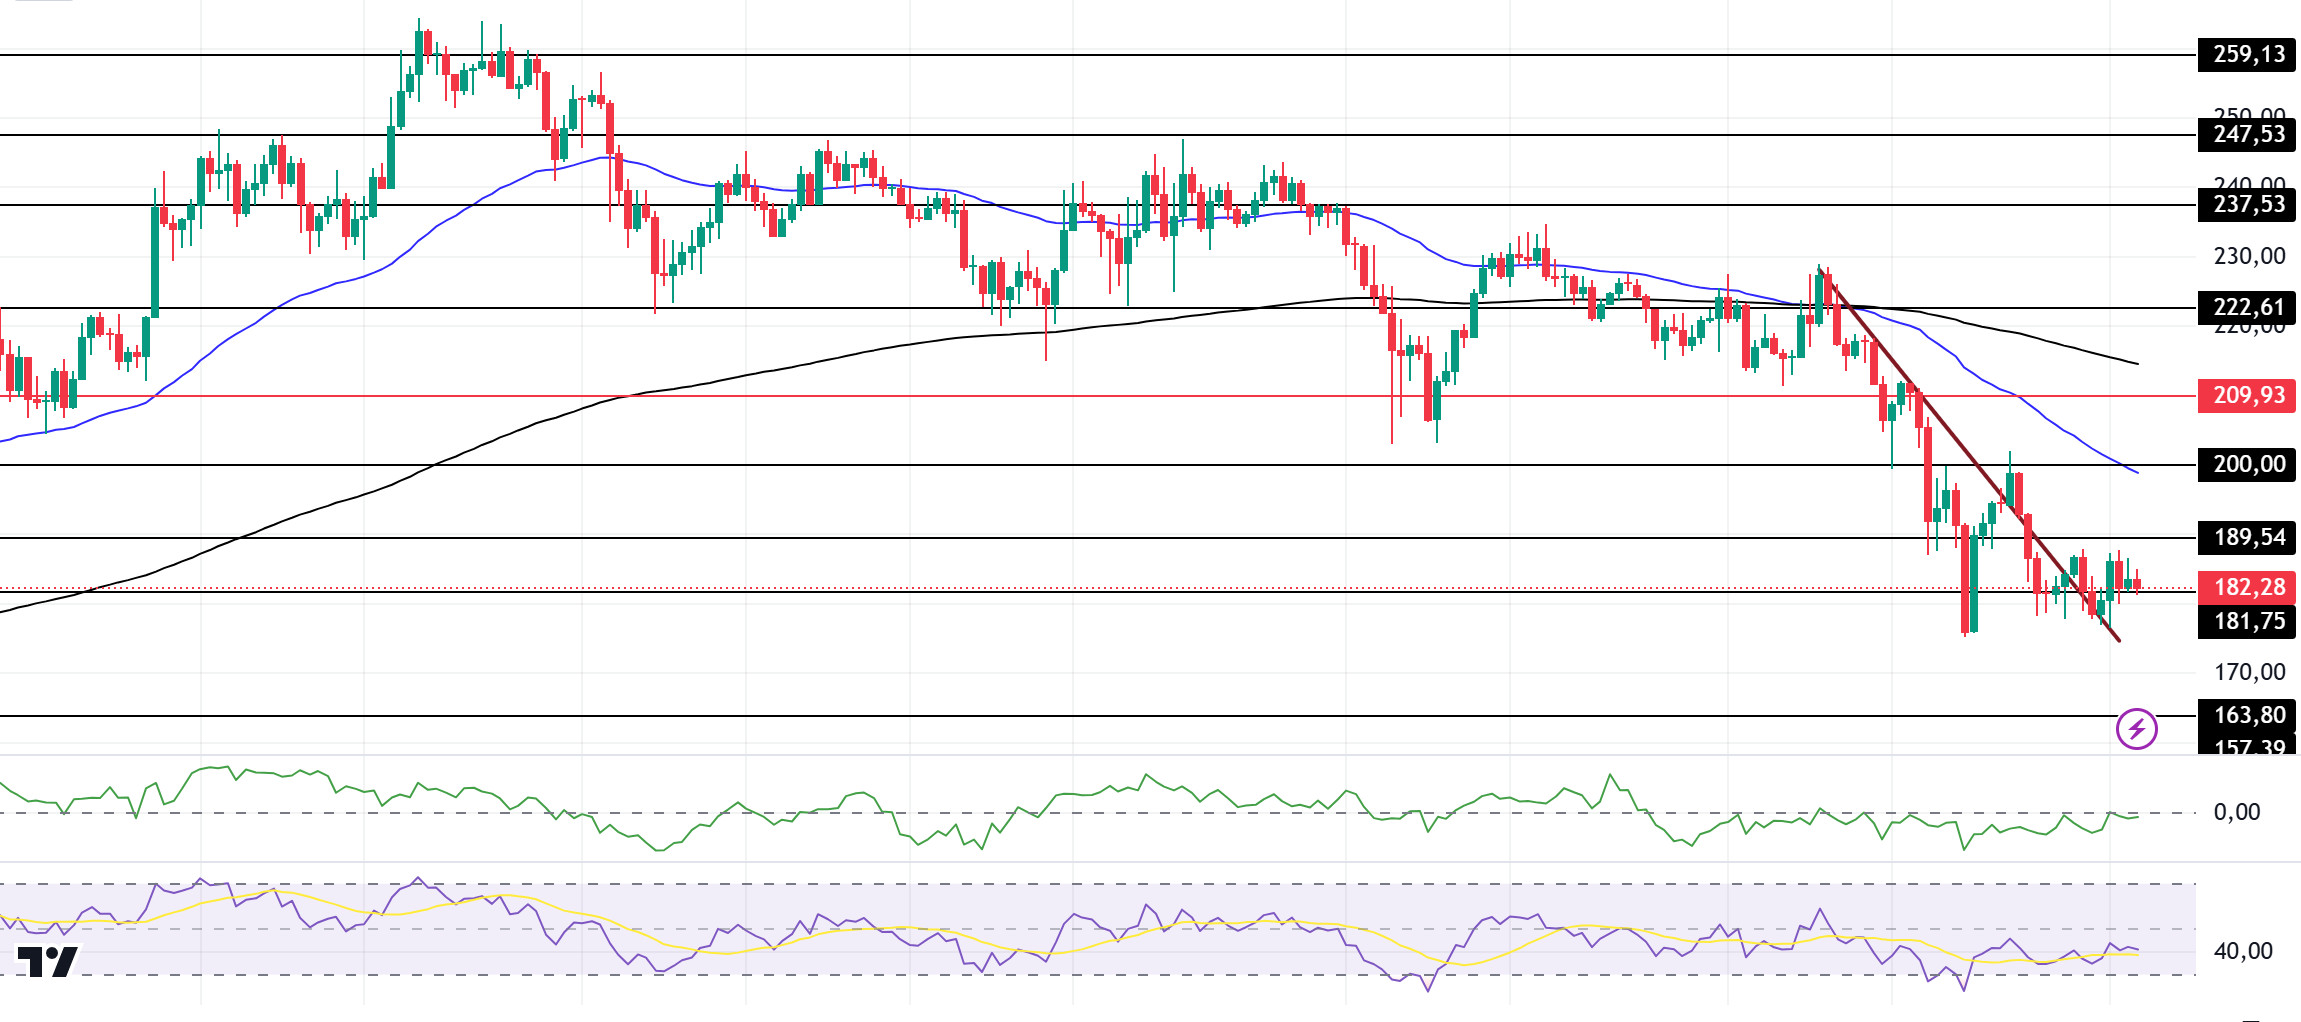The height and width of the screenshot is (1022, 2301).
Task: Click the dark red descending trendline
Action: click(1968, 454)
